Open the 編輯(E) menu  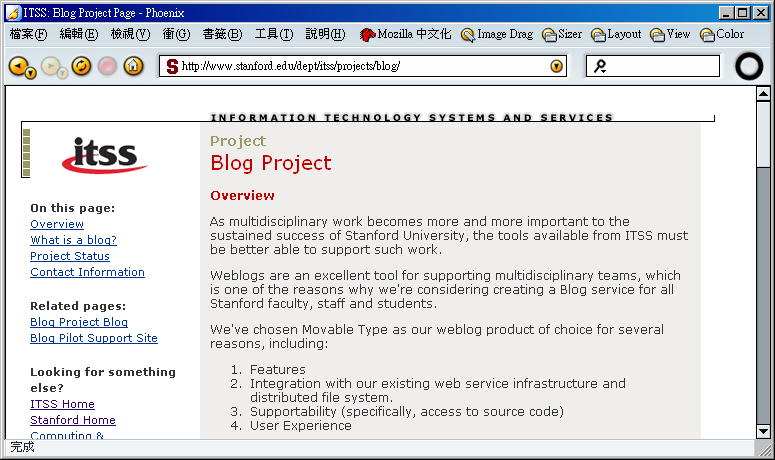(79, 34)
